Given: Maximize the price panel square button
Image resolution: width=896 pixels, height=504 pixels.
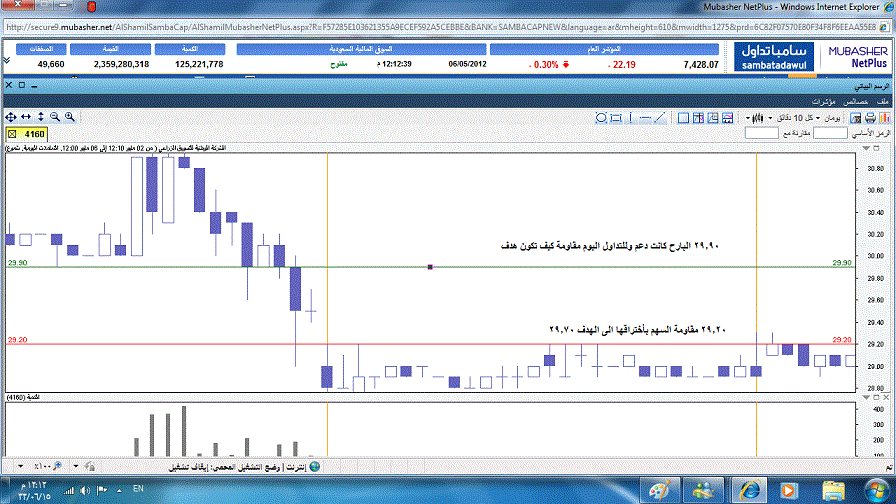Looking at the screenshot, I should (x=876, y=148).
